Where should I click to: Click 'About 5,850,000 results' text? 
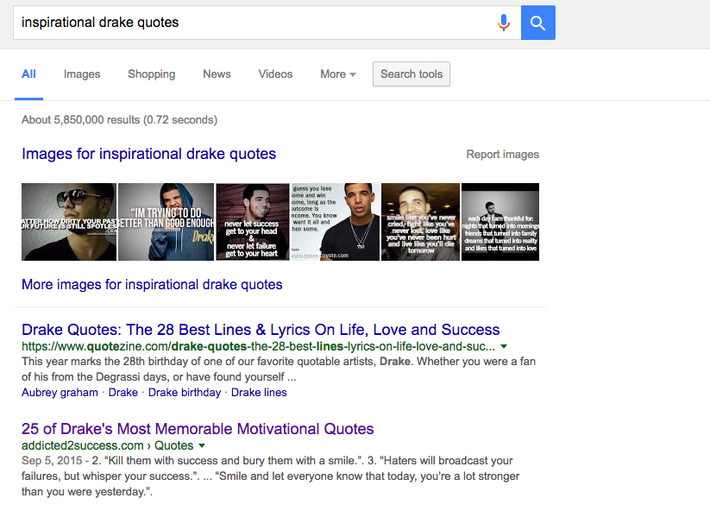[x=120, y=120]
